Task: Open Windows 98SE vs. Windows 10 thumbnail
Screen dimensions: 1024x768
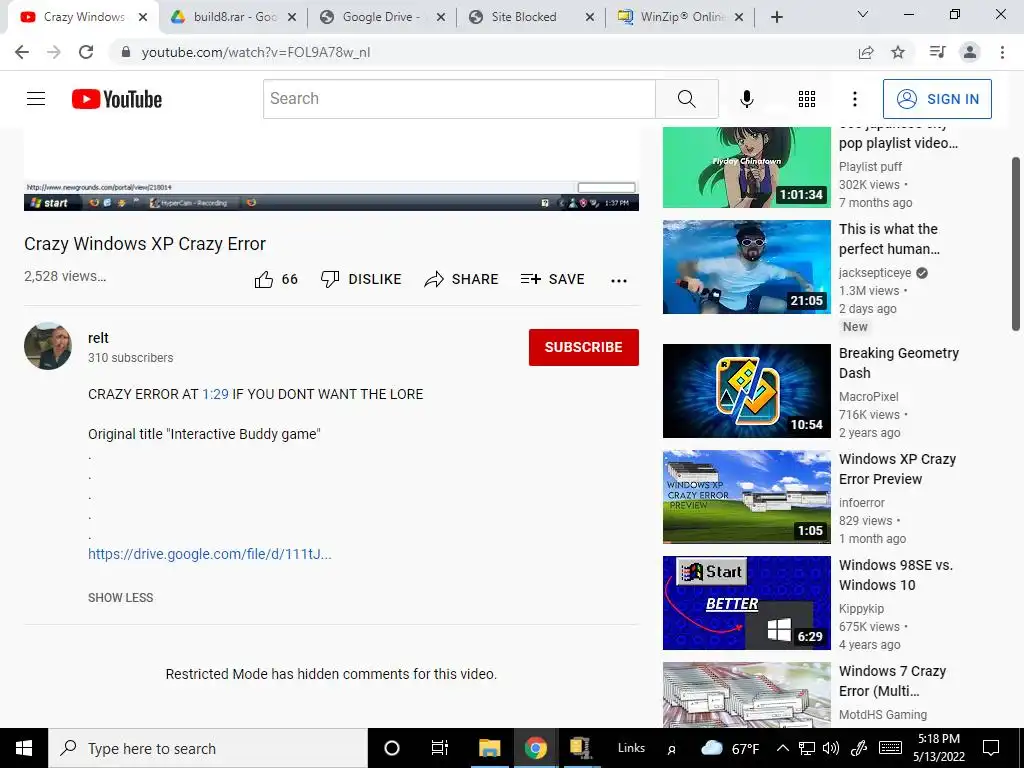Action: pos(746,603)
